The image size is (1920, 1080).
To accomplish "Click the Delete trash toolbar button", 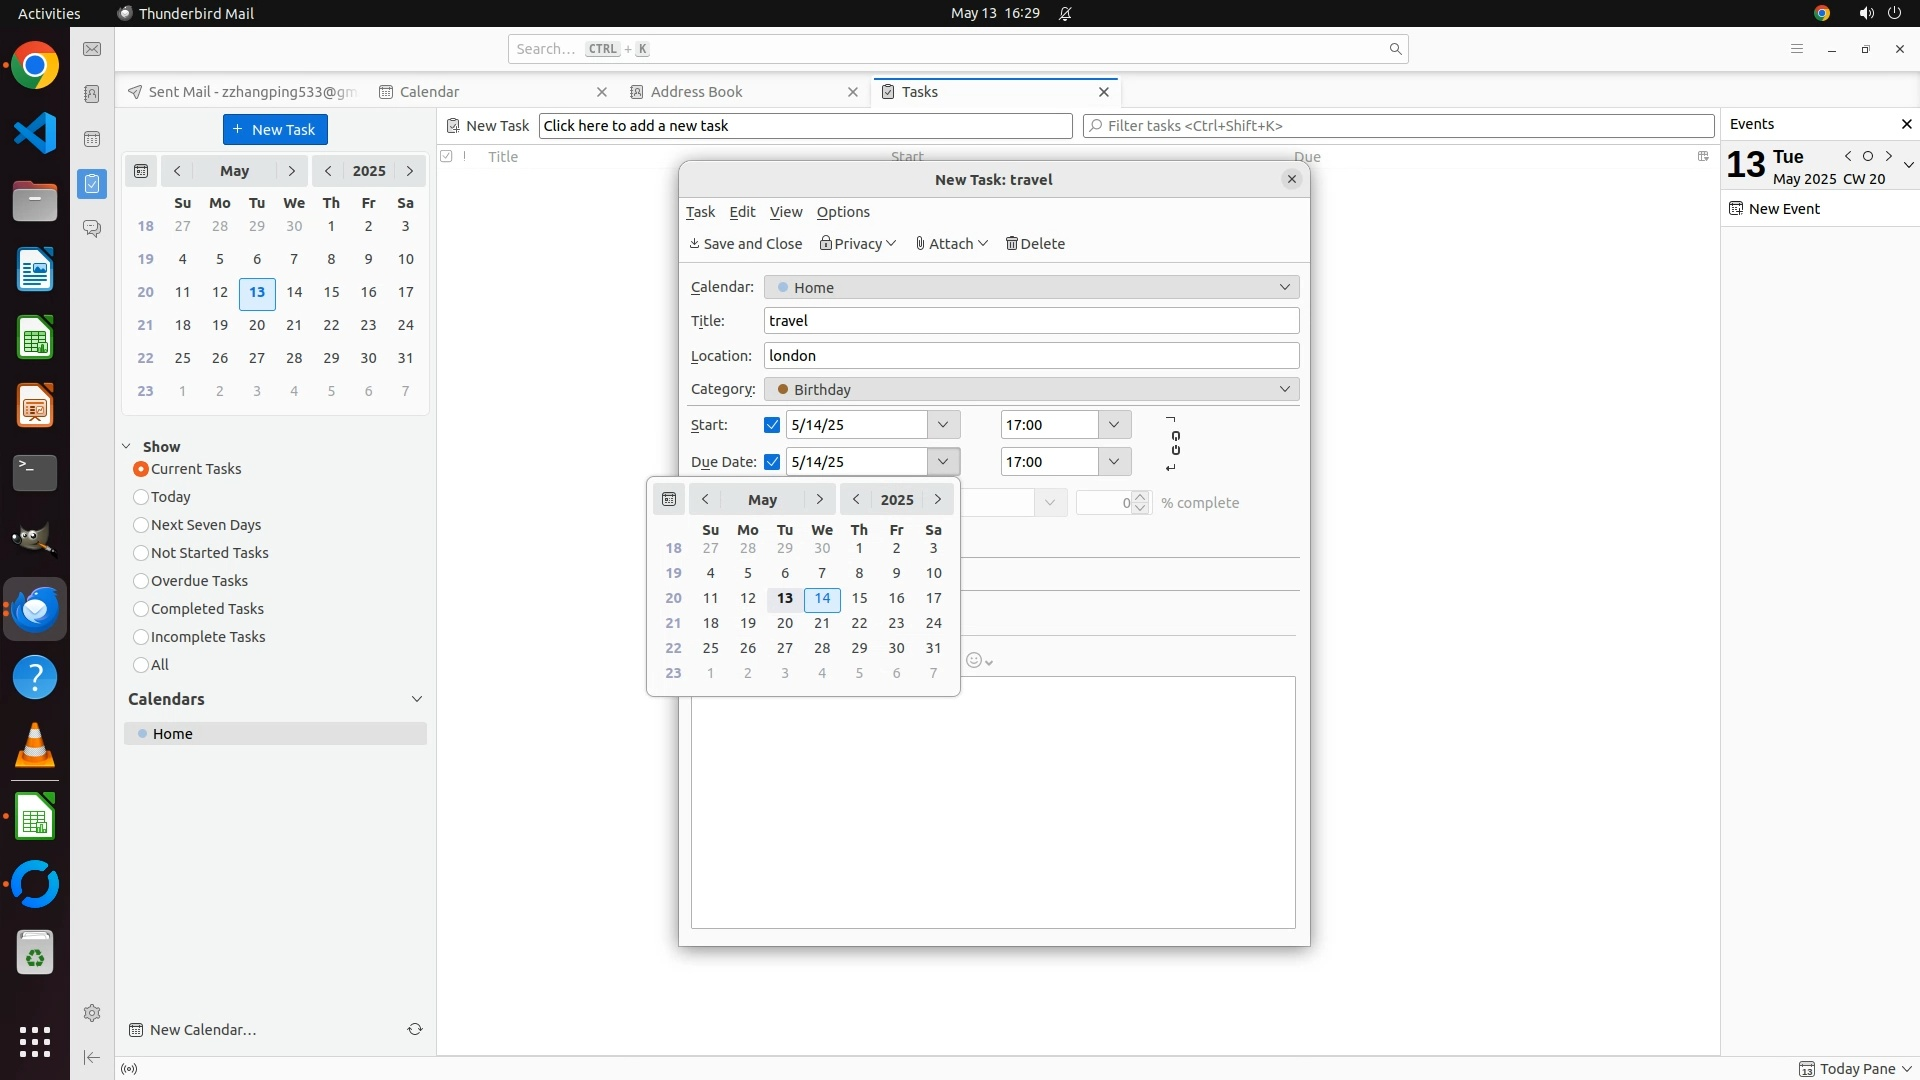I will (1035, 244).
